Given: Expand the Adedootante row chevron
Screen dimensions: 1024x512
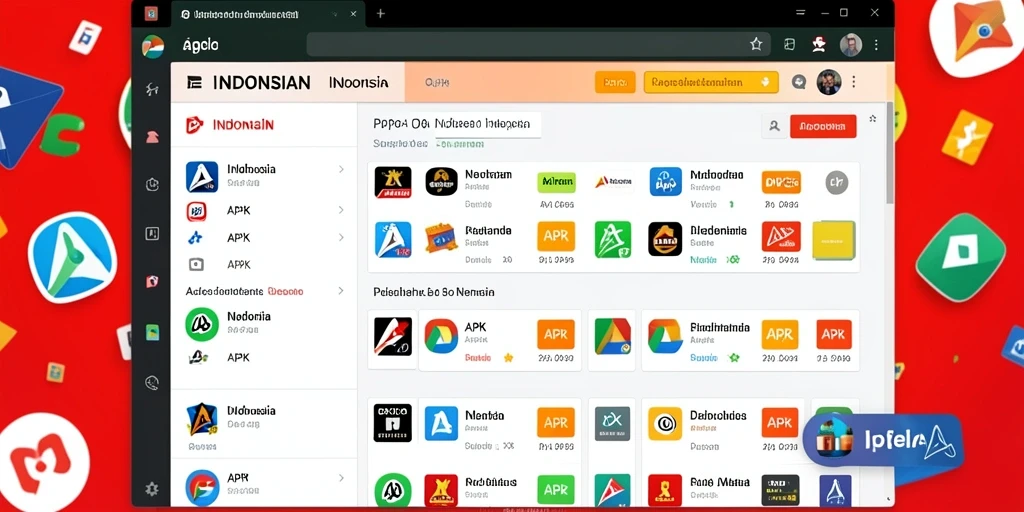Looking at the screenshot, I should click(341, 291).
